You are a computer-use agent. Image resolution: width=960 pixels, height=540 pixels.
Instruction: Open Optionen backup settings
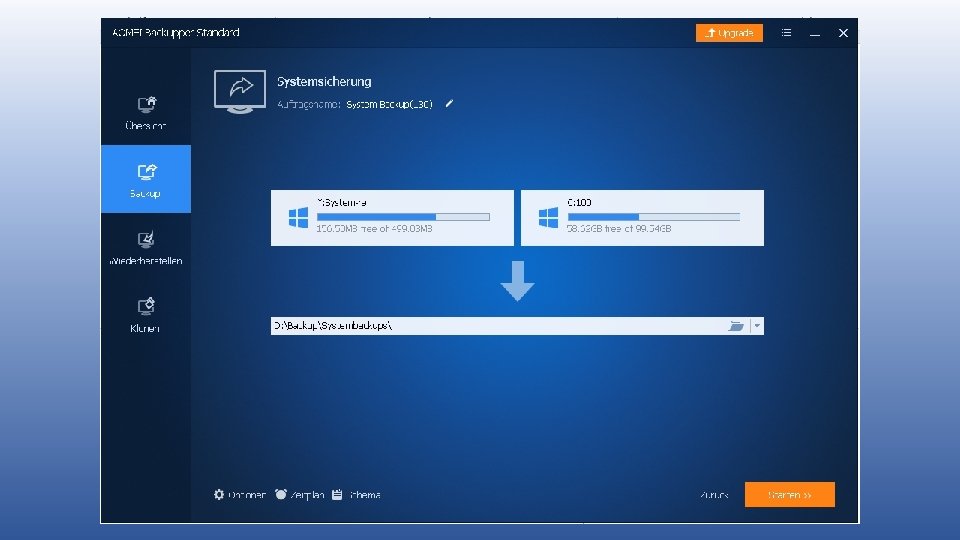(239, 495)
